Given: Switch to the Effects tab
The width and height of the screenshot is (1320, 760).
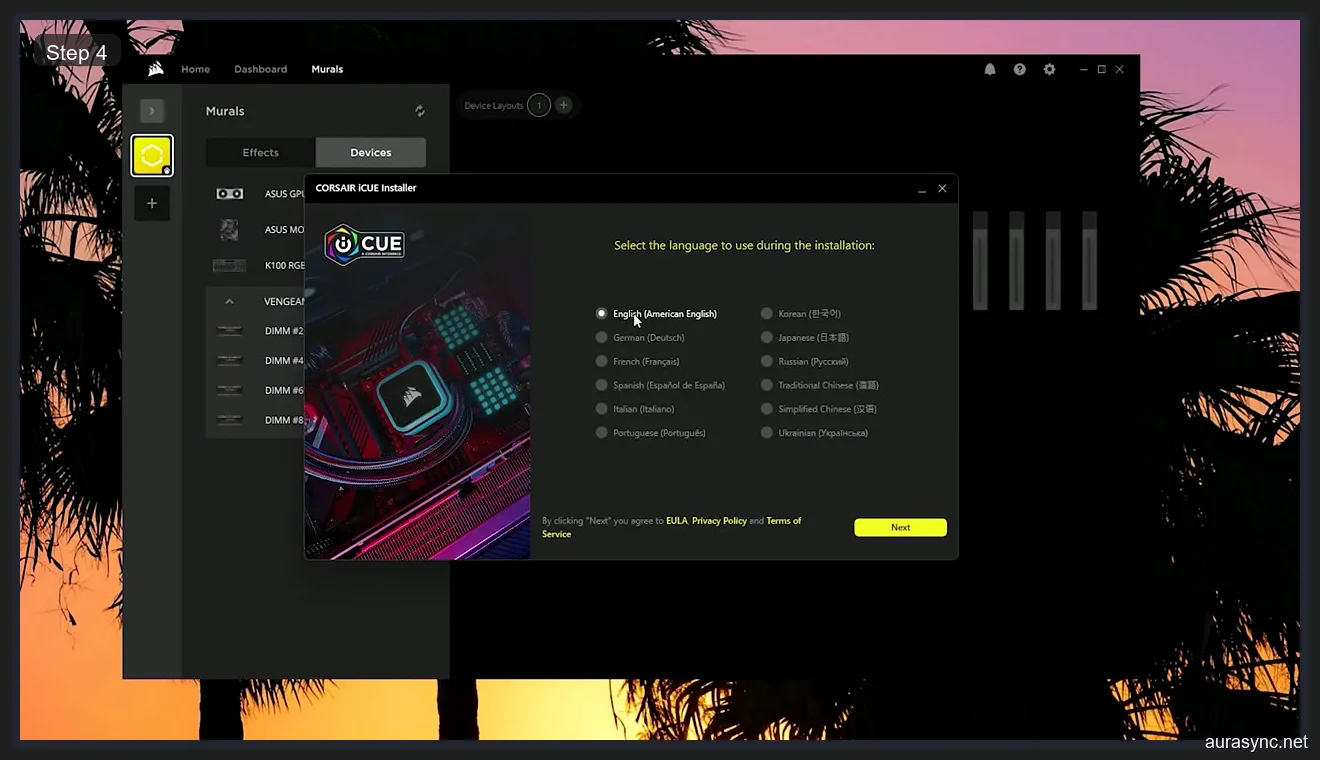Looking at the screenshot, I should (260, 152).
